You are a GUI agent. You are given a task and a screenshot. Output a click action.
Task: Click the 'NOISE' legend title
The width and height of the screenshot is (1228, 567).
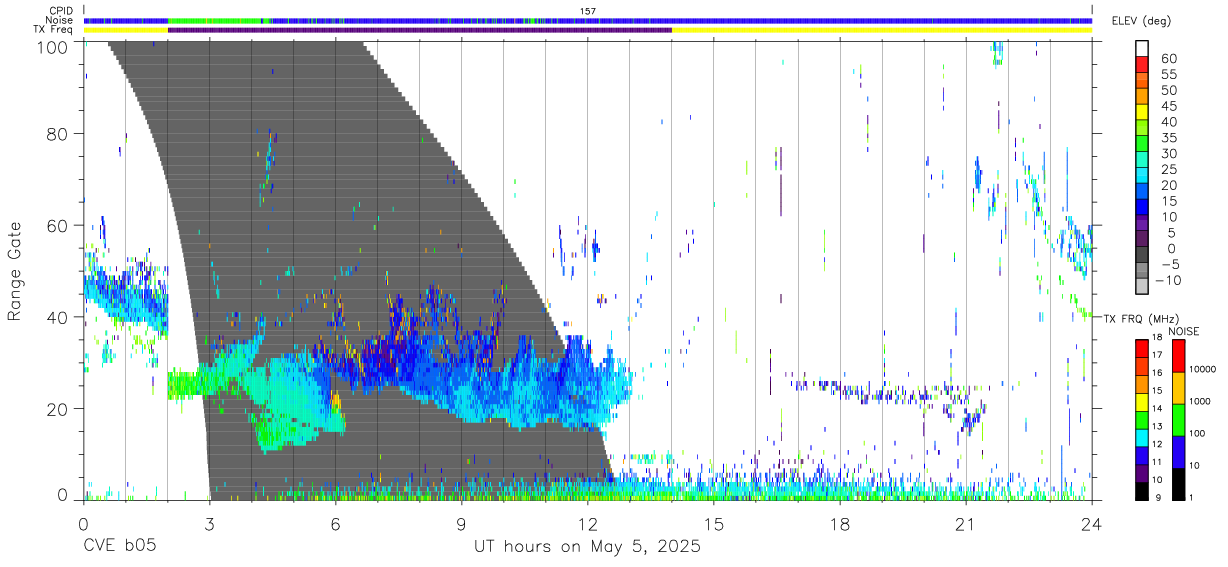click(x=1183, y=330)
